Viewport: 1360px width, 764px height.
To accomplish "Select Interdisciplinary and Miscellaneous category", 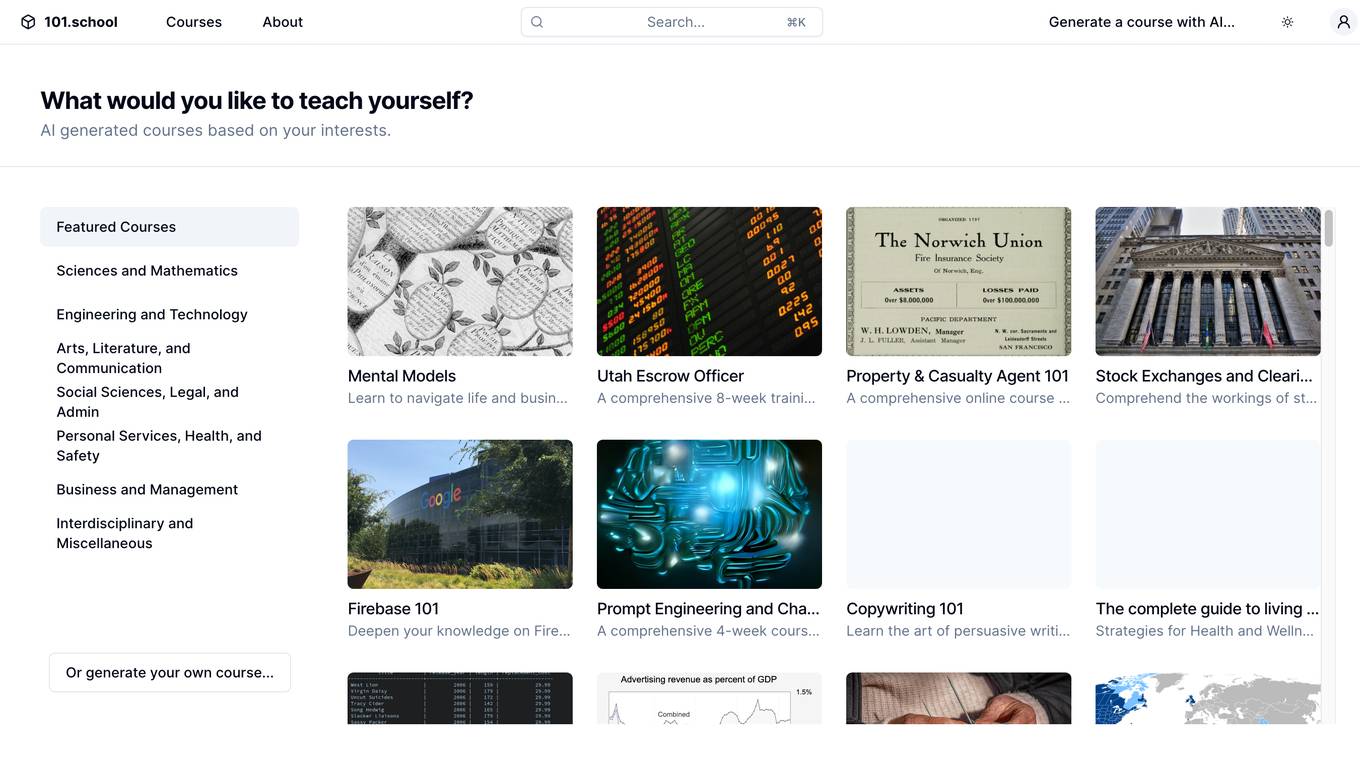I will tap(169, 533).
